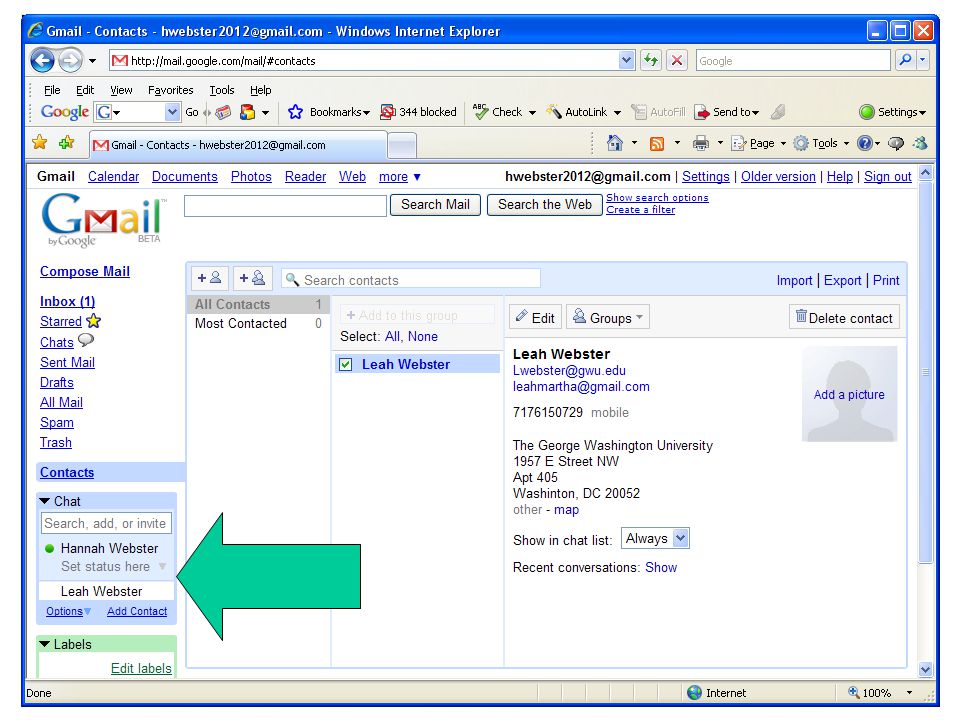The width and height of the screenshot is (960, 720).
Task: Select All contacts link
Action: click(392, 336)
